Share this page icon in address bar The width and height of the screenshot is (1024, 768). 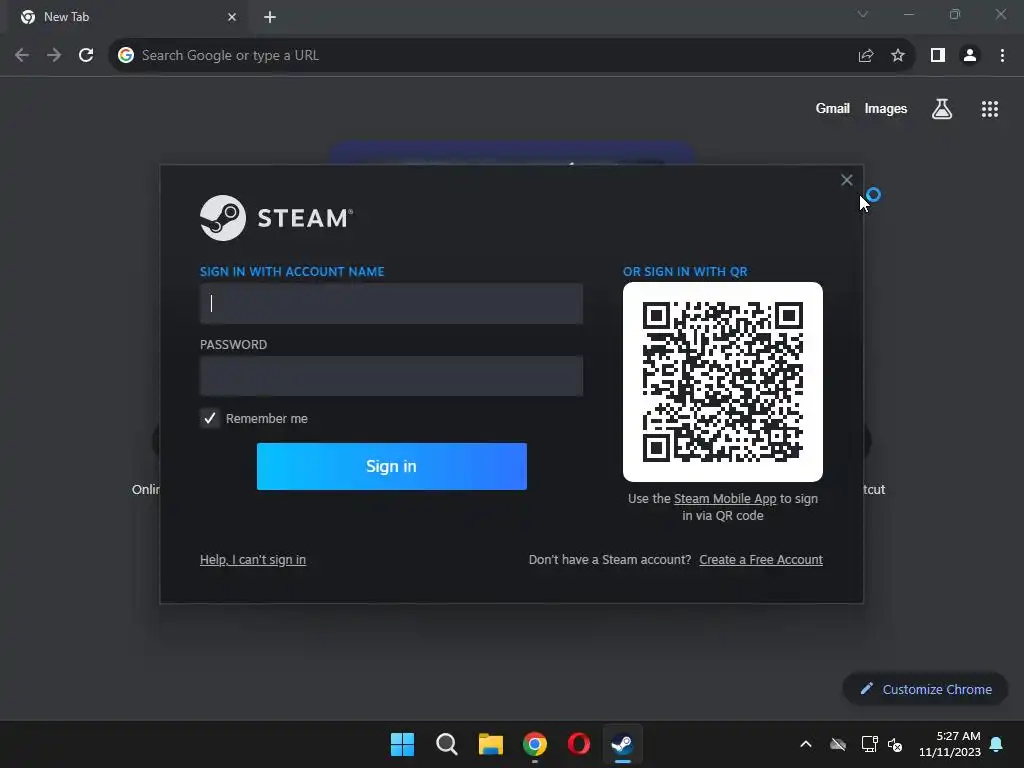(866, 56)
